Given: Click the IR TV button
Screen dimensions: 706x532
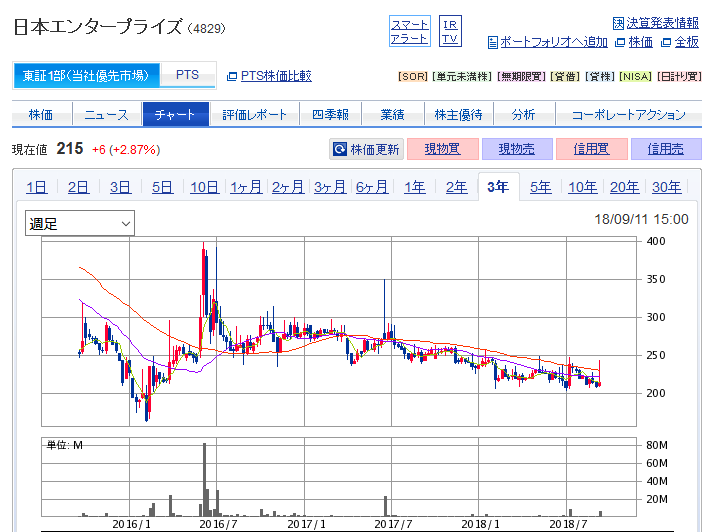Looking at the screenshot, I should pos(450,32).
